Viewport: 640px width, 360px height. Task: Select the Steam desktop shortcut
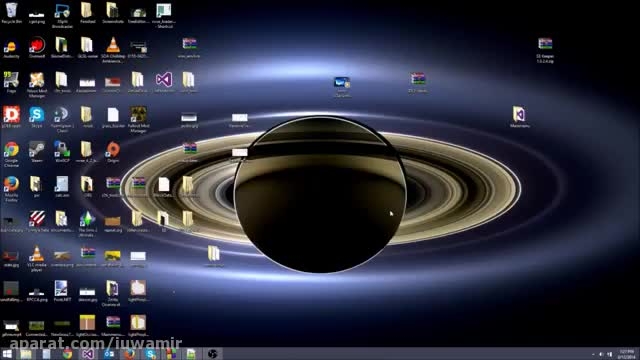[36, 152]
